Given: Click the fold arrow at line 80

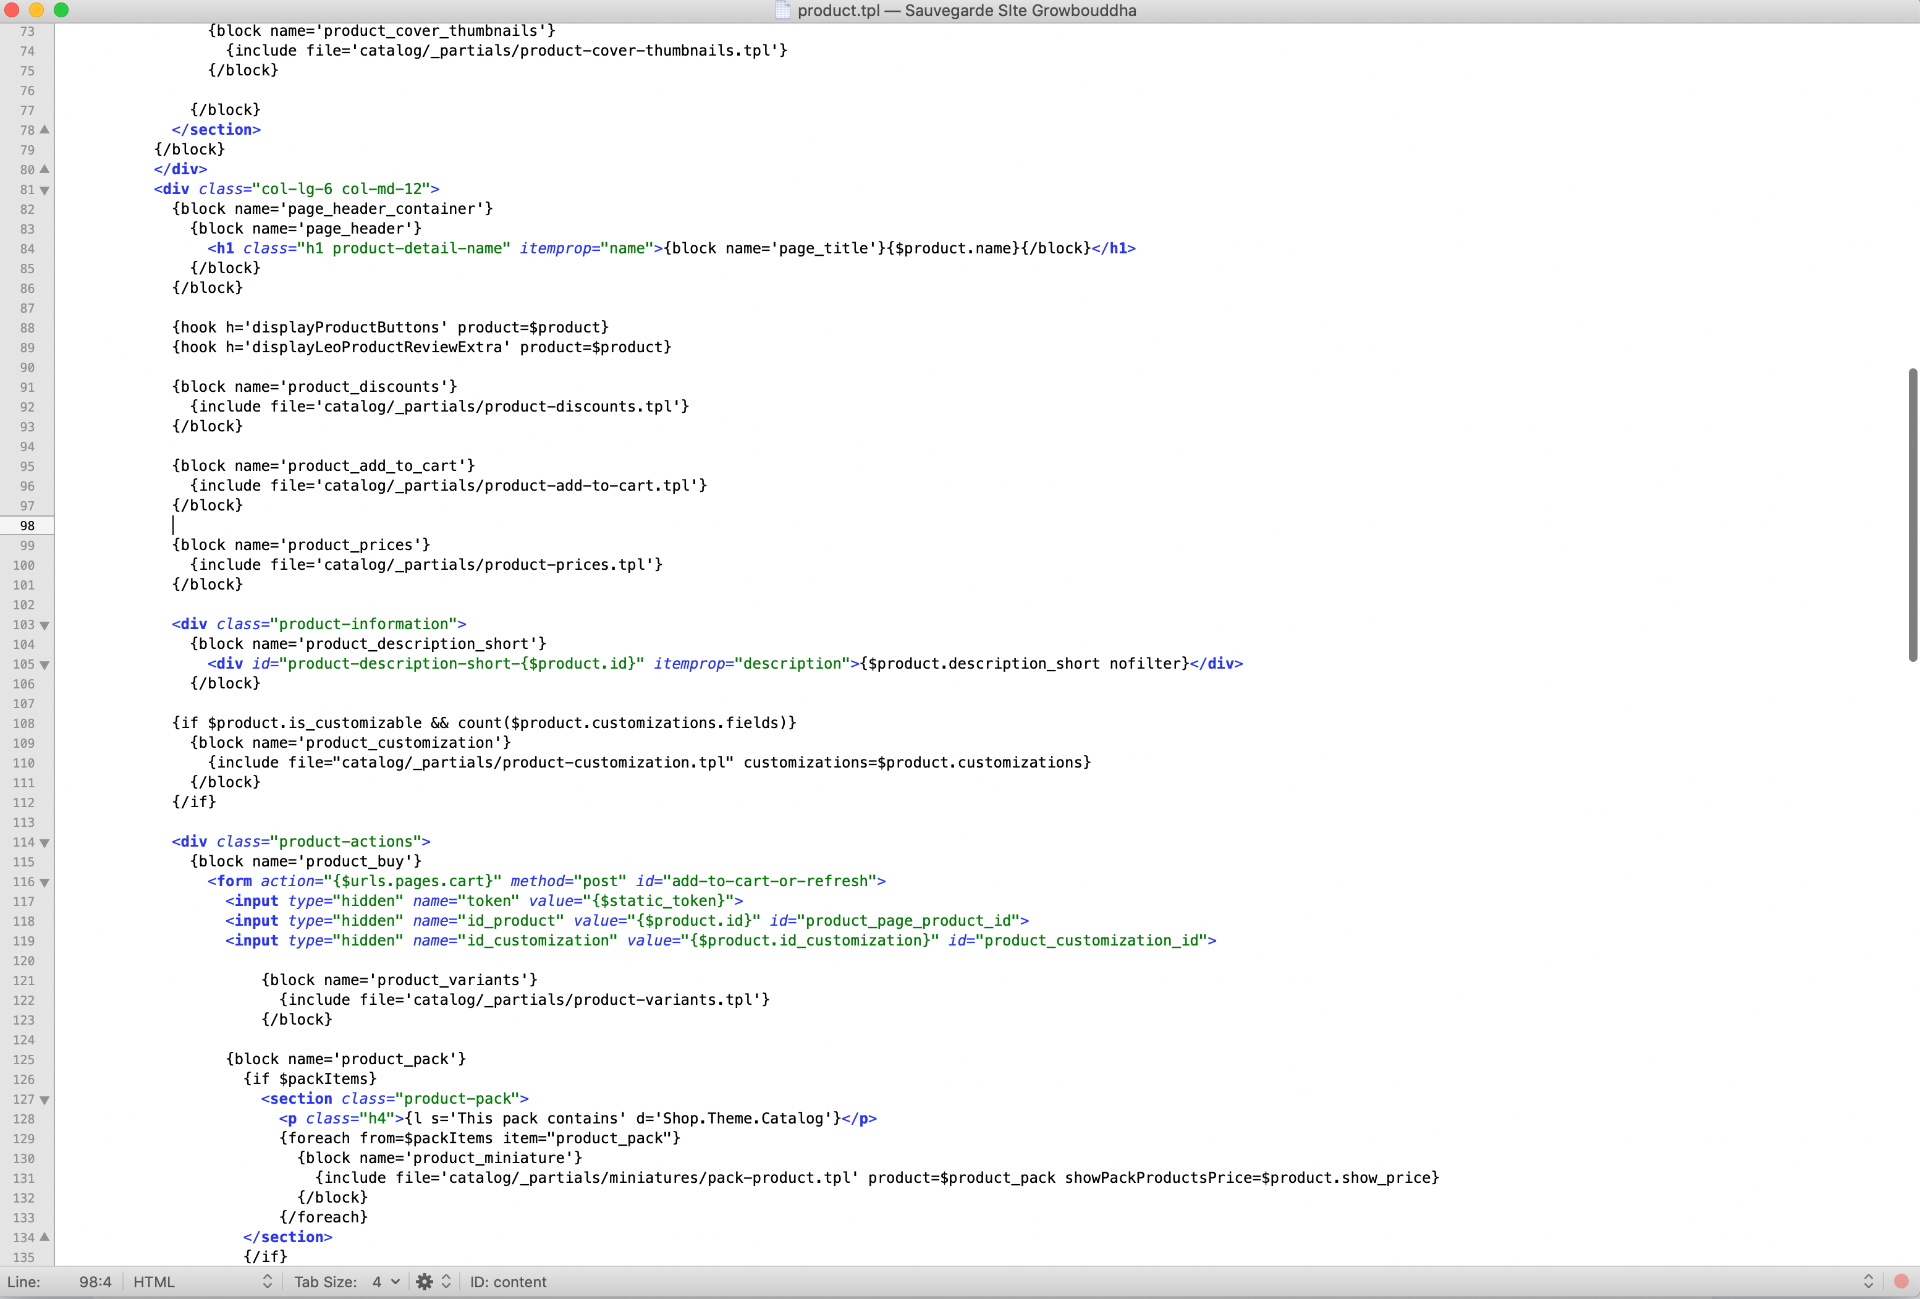Looking at the screenshot, I should click(44, 169).
